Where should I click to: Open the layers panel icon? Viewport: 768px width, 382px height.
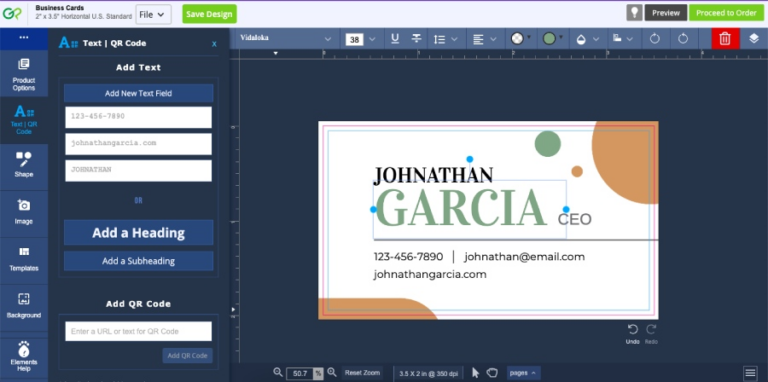[754, 39]
